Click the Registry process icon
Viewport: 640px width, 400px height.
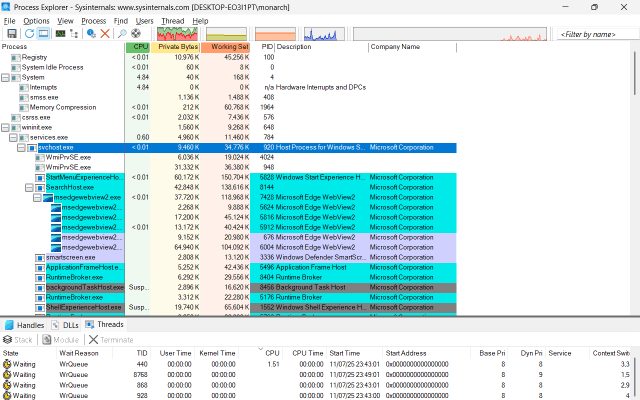pos(16,58)
